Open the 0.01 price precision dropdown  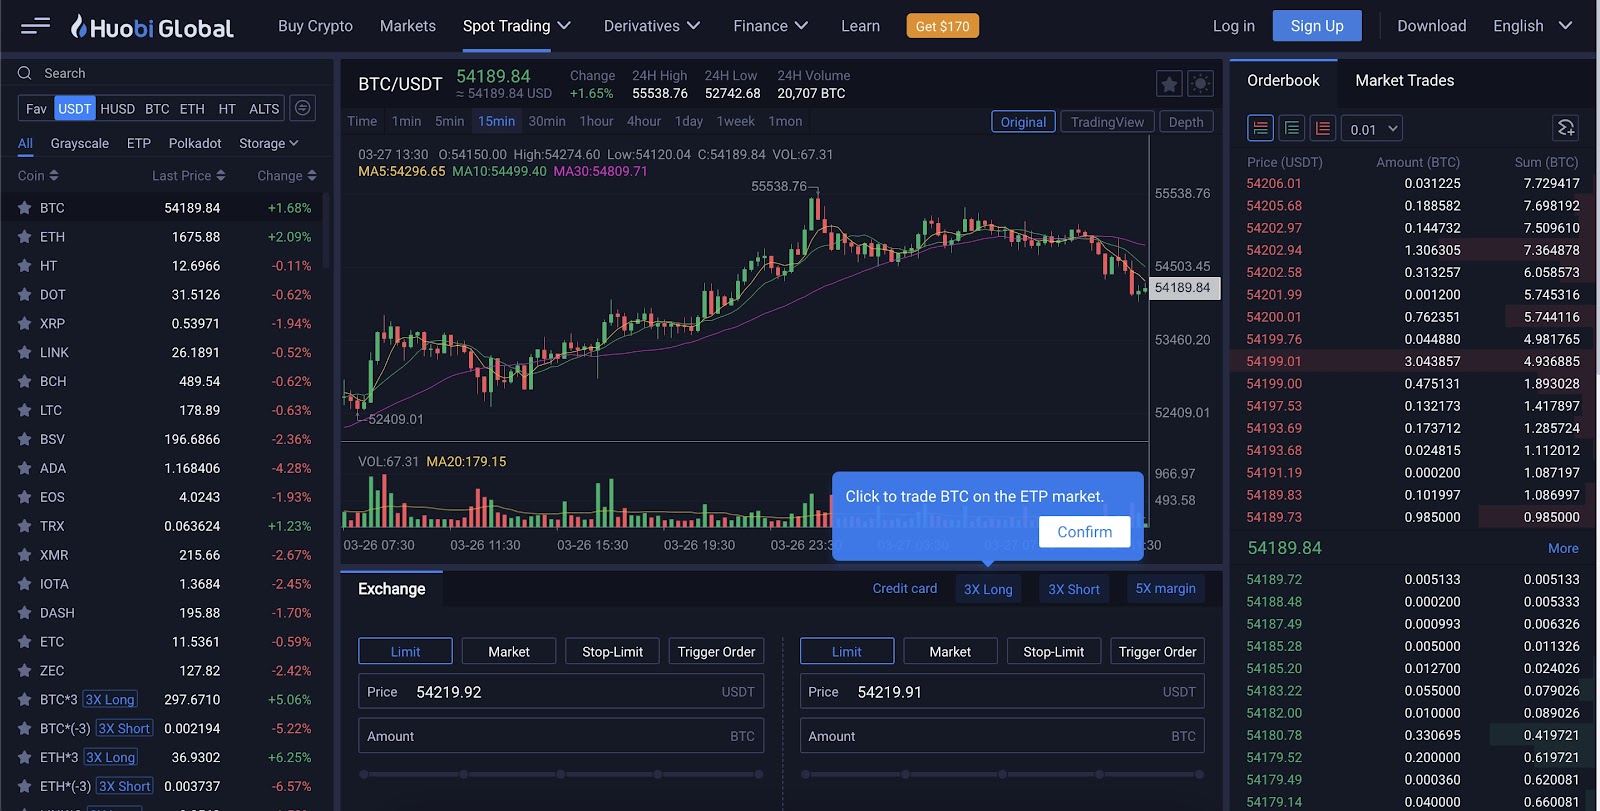1374,129
